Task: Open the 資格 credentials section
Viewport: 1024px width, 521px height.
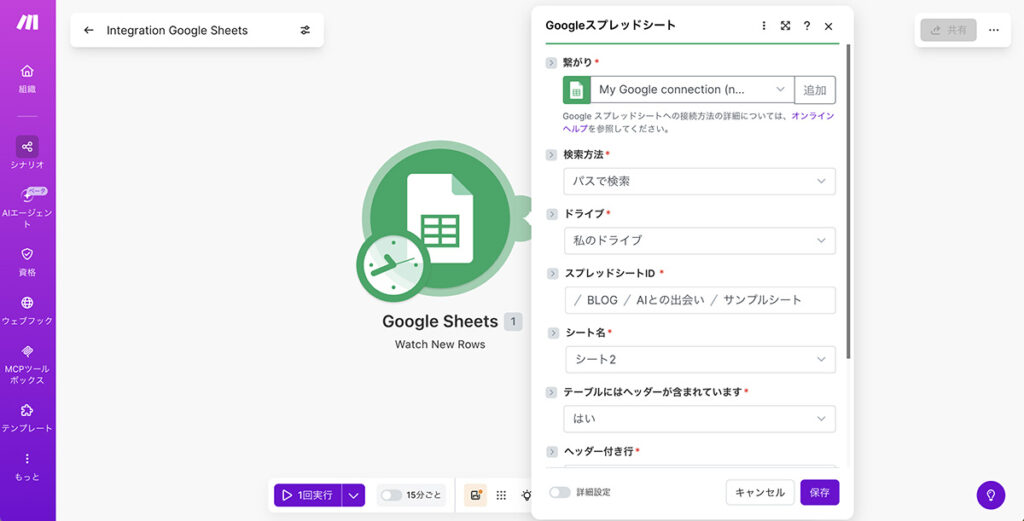Action: 27,262
